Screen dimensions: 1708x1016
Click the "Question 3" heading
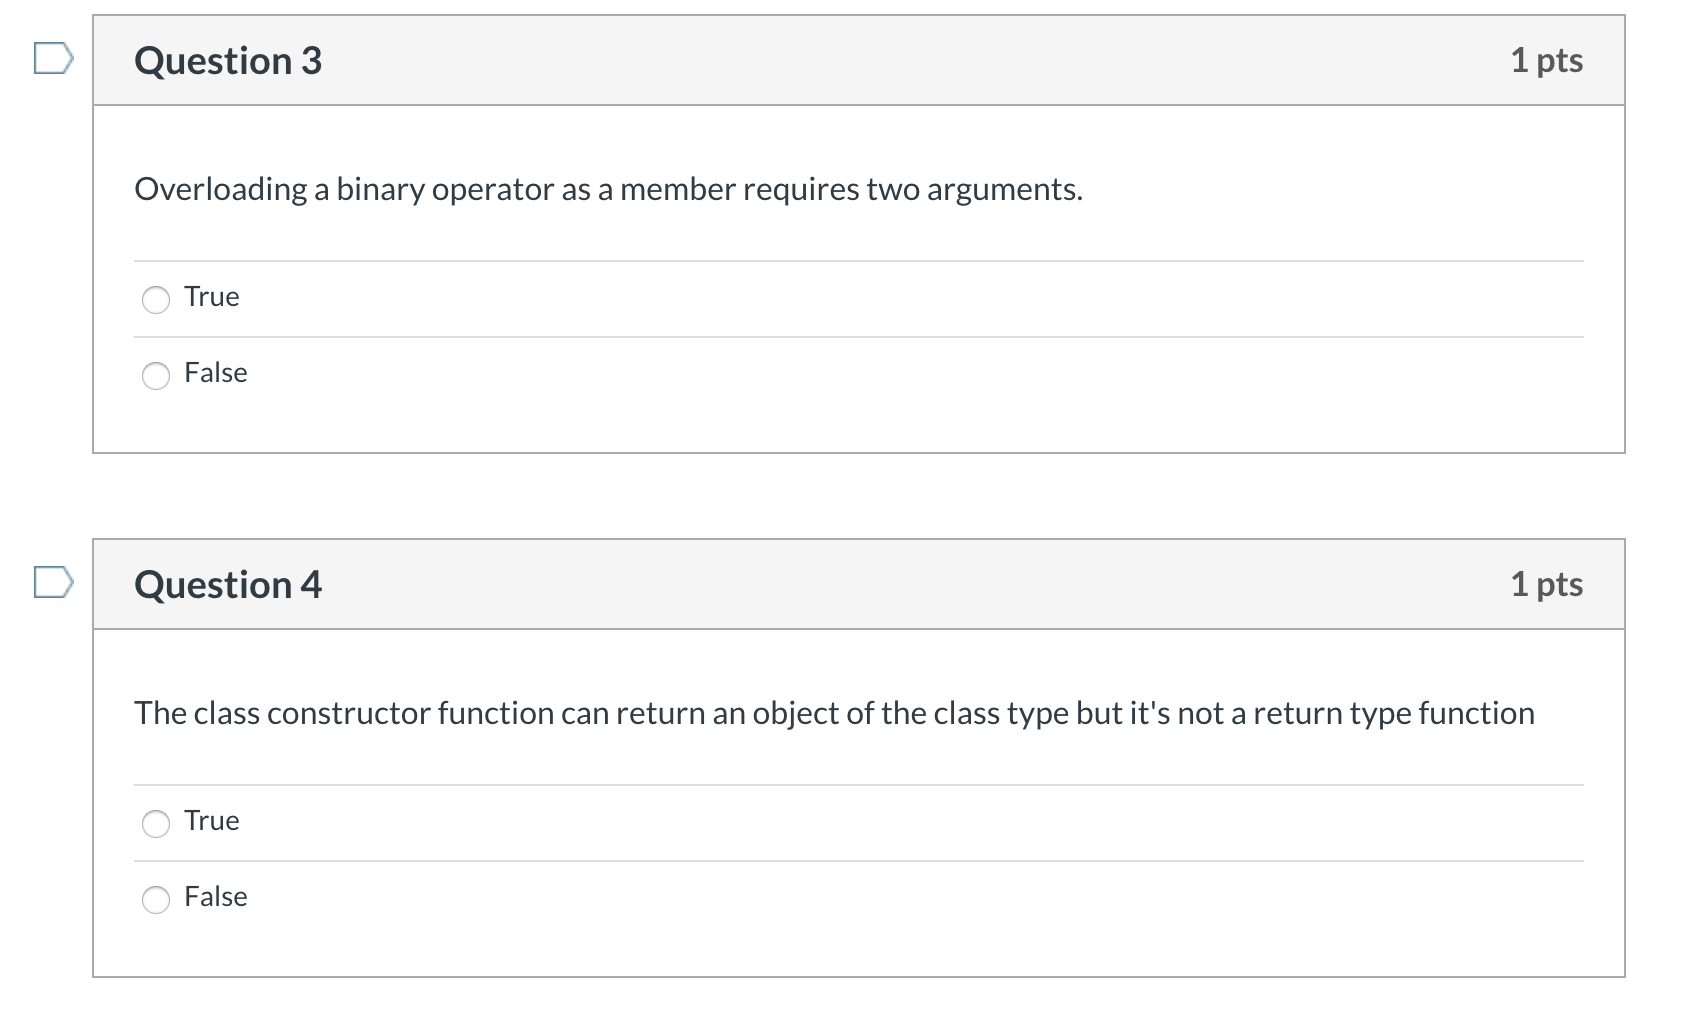coord(228,61)
